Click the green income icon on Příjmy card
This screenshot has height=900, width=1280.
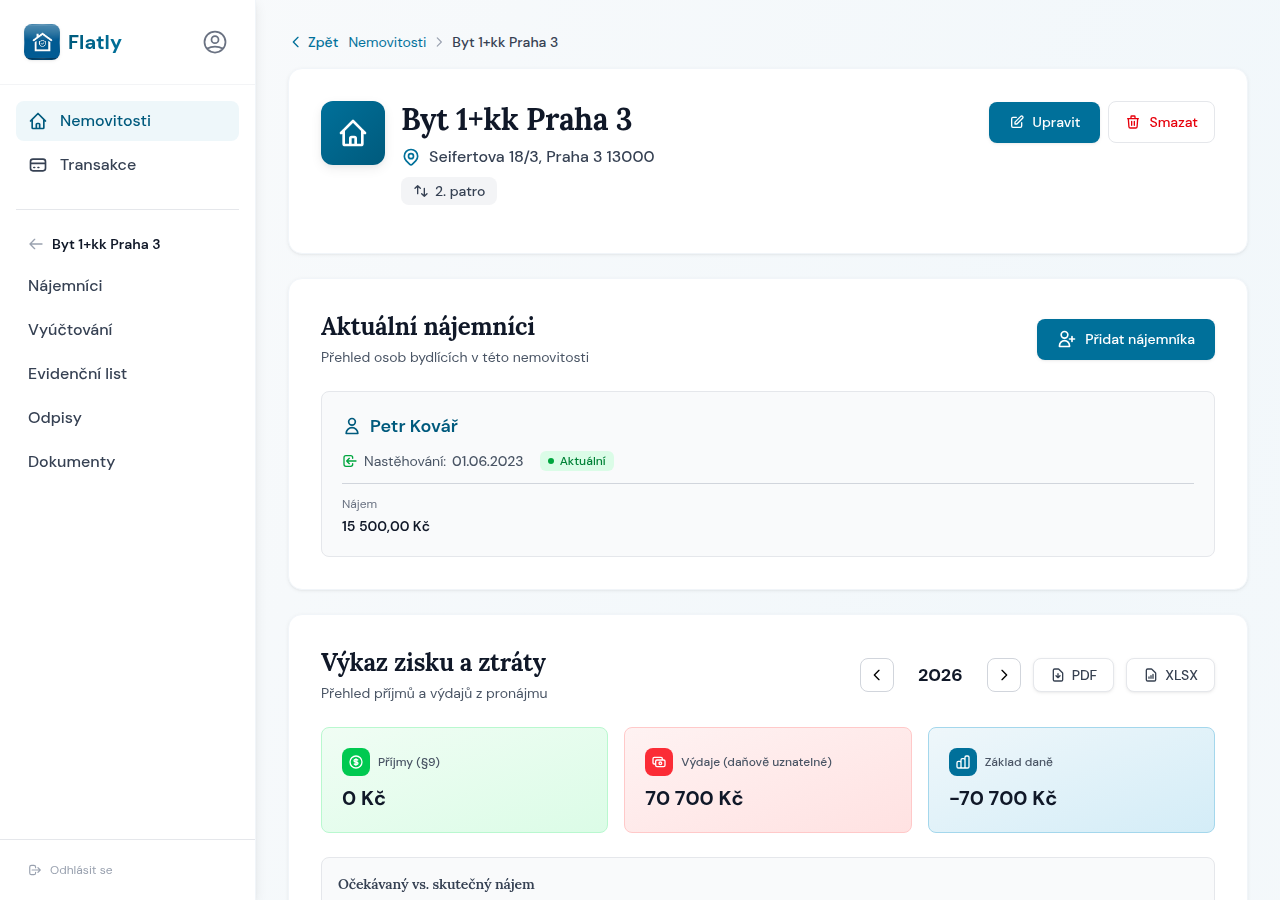356,762
